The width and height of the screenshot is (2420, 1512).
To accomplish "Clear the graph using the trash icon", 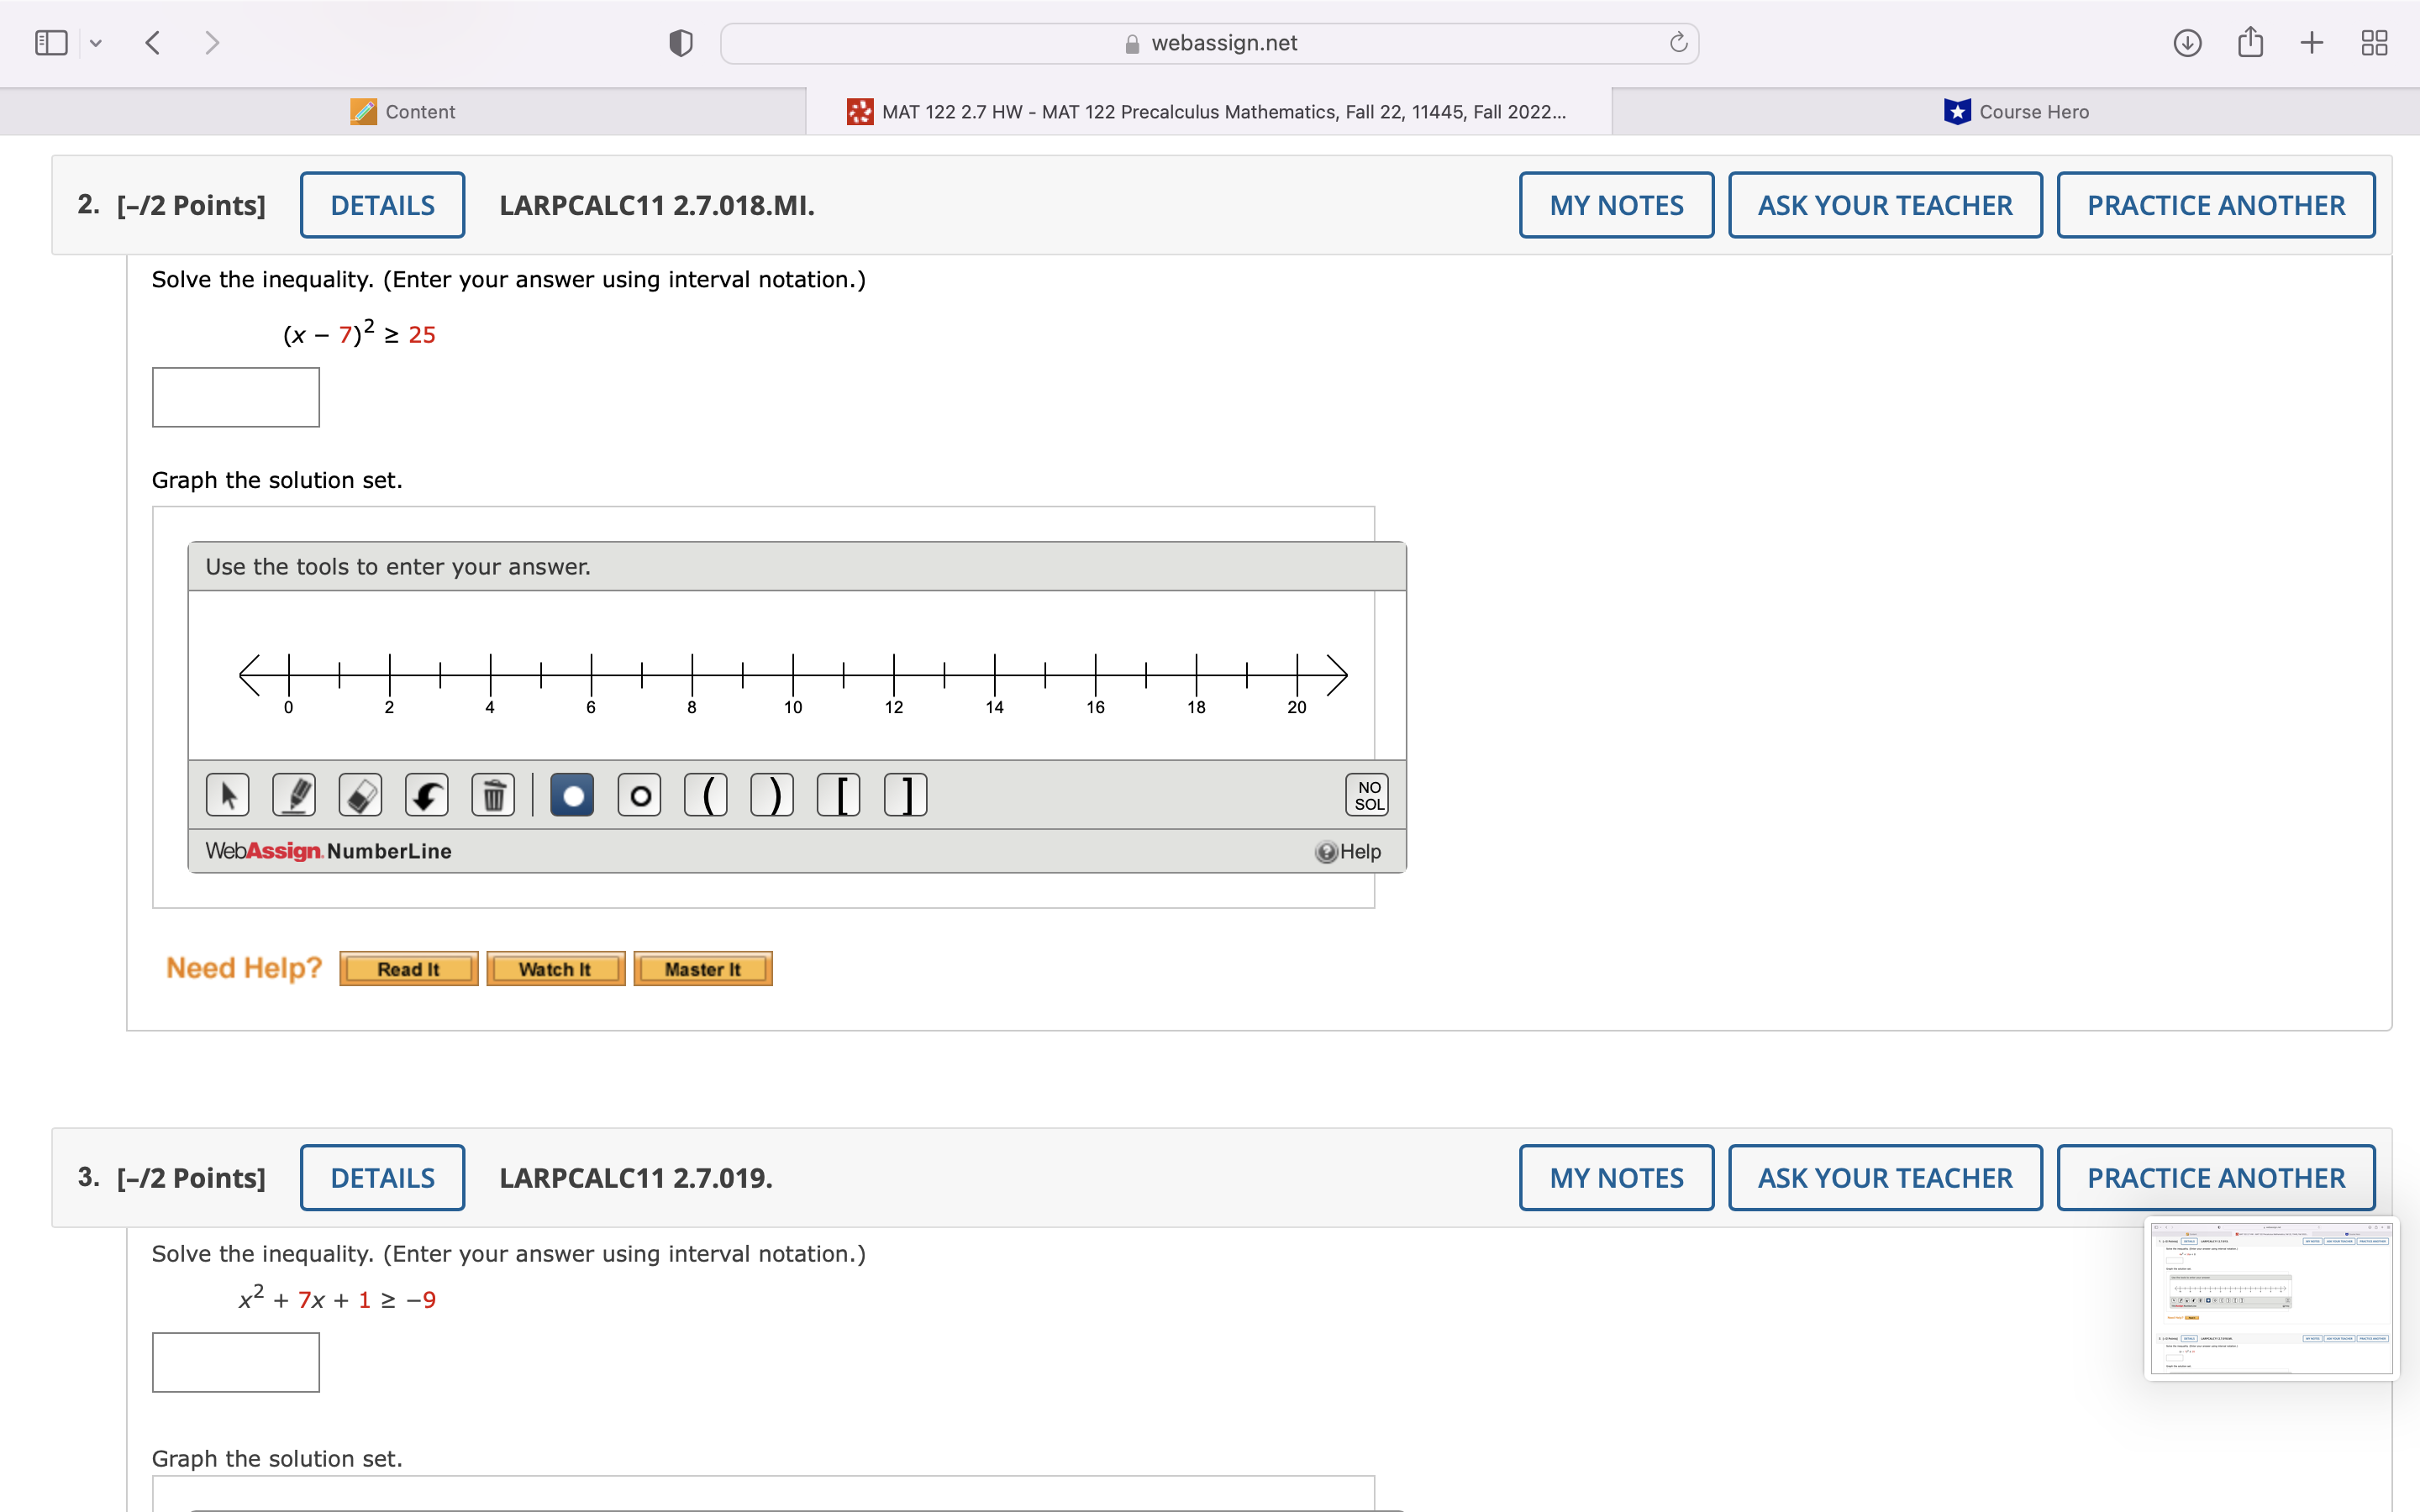I will pyautogui.click(x=493, y=794).
